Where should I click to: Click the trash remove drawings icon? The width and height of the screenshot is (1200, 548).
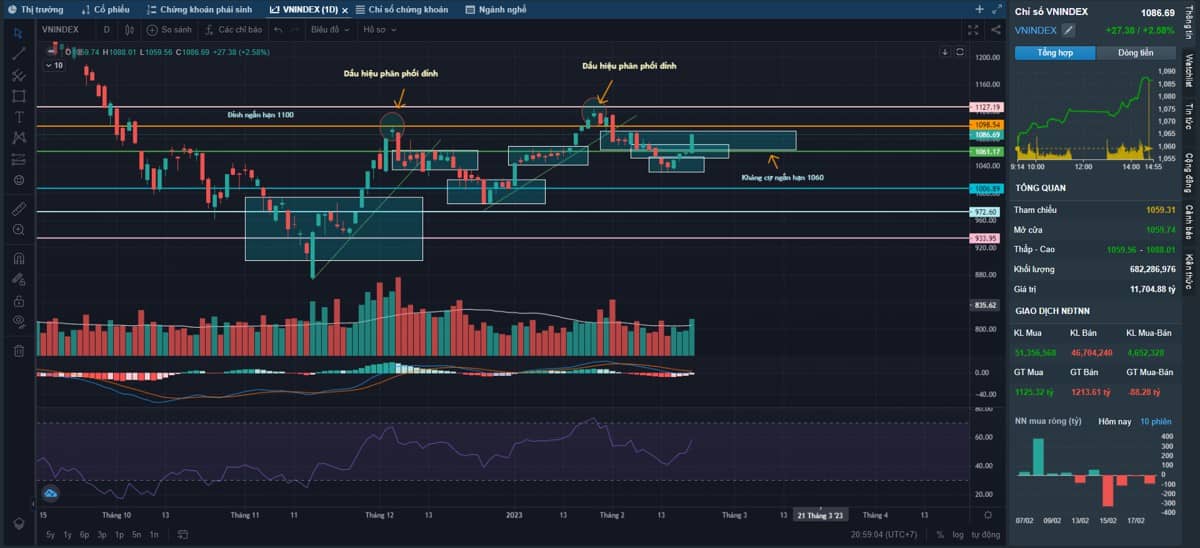click(x=18, y=350)
